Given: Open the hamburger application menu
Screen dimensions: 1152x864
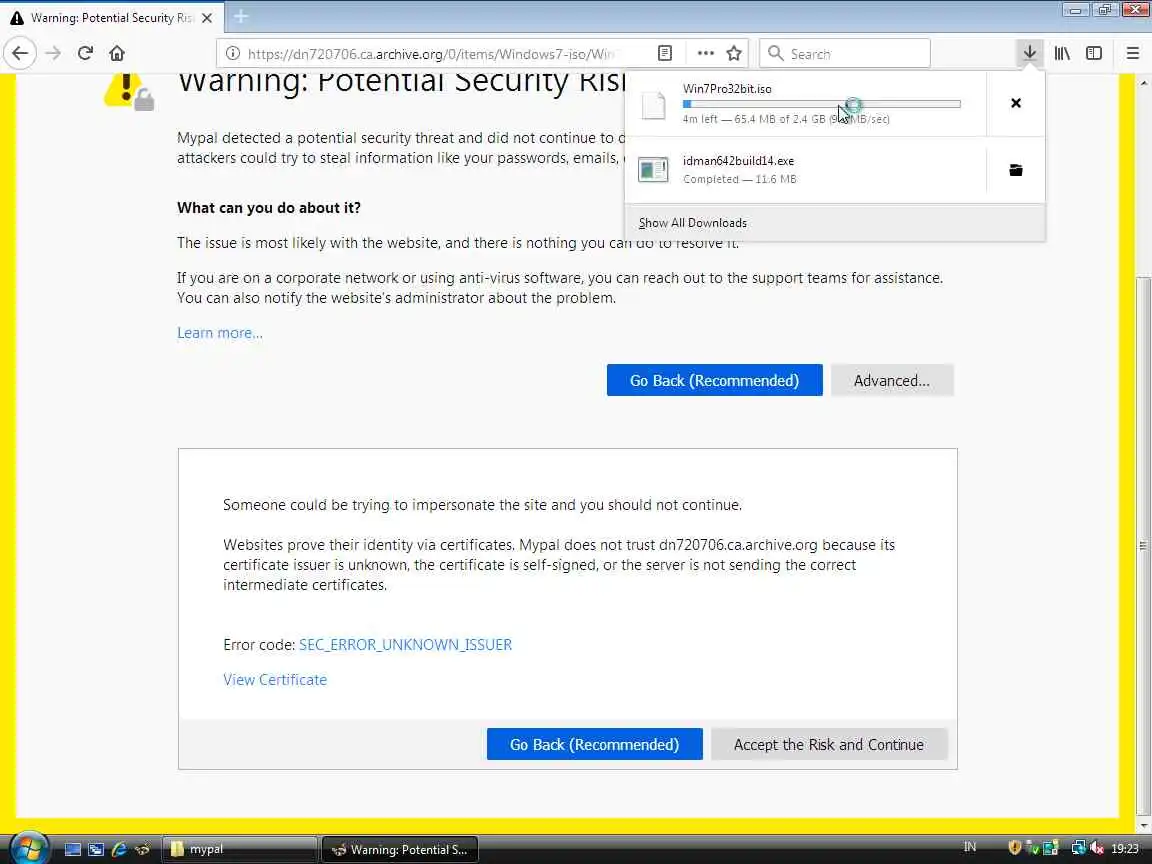Looking at the screenshot, I should click(x=1132, y=53).
